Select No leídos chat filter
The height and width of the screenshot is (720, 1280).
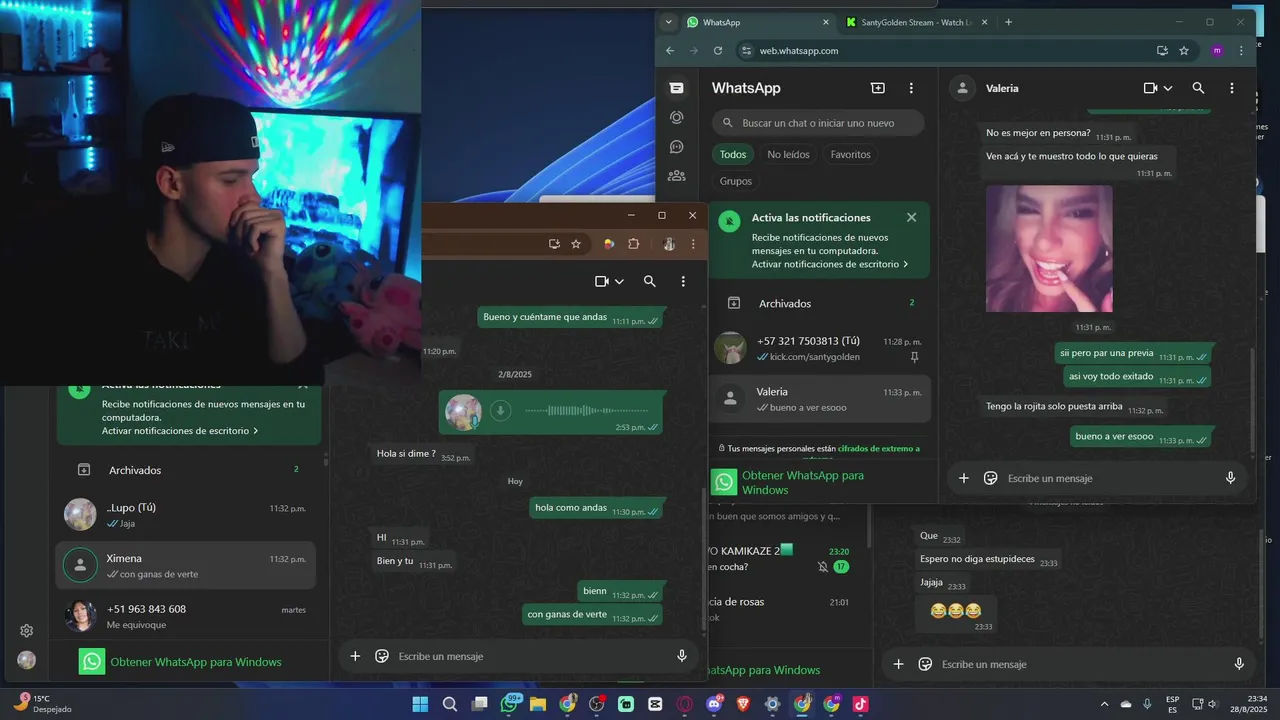tap(788, 154)
